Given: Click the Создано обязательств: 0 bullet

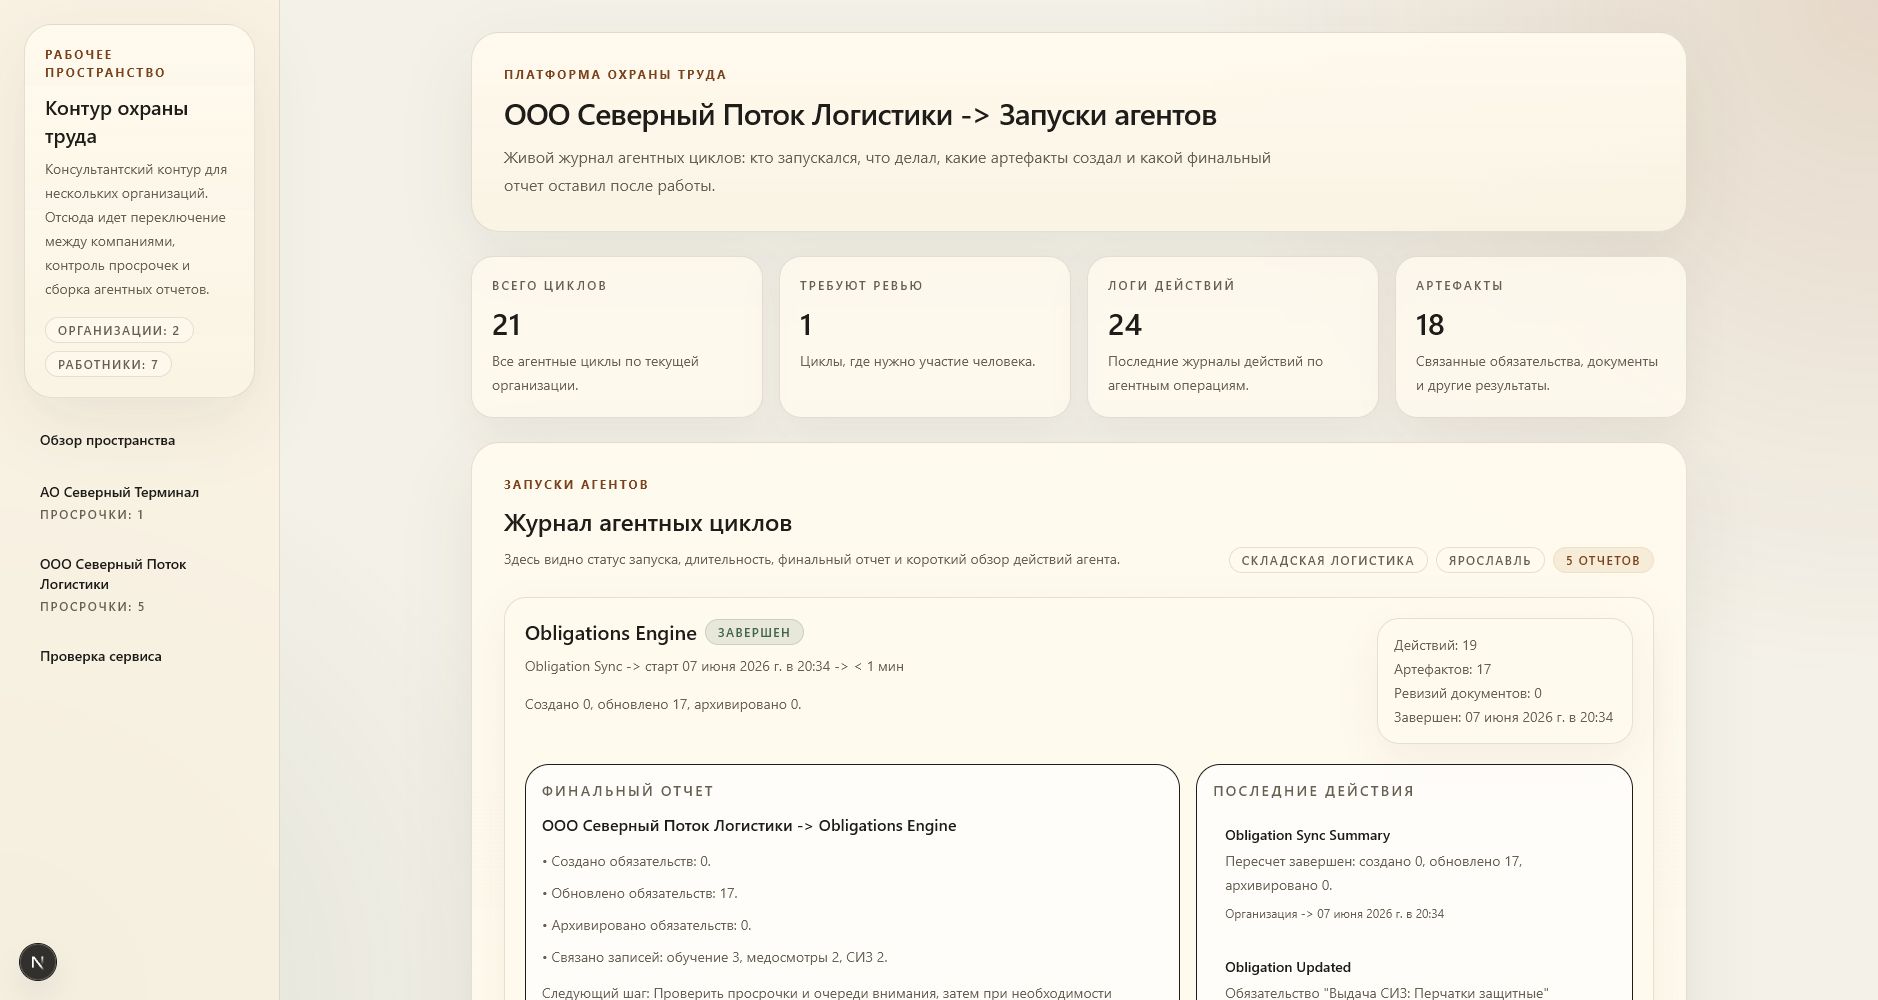Looking at the screenshot, I should [626, 861].
